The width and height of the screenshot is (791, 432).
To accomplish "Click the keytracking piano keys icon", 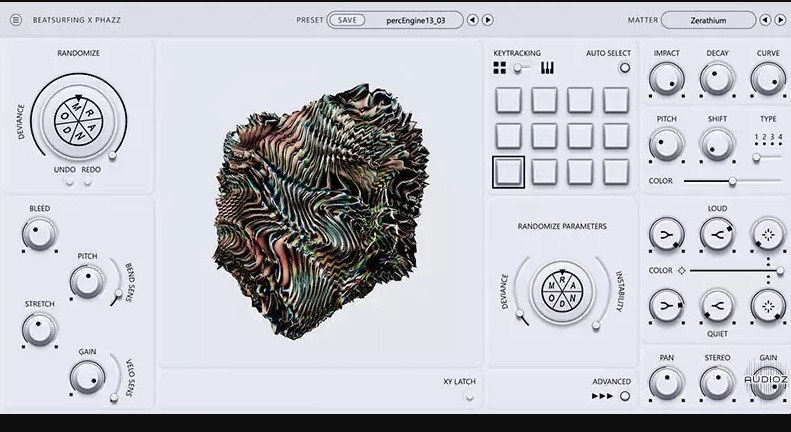I will 547,68.
